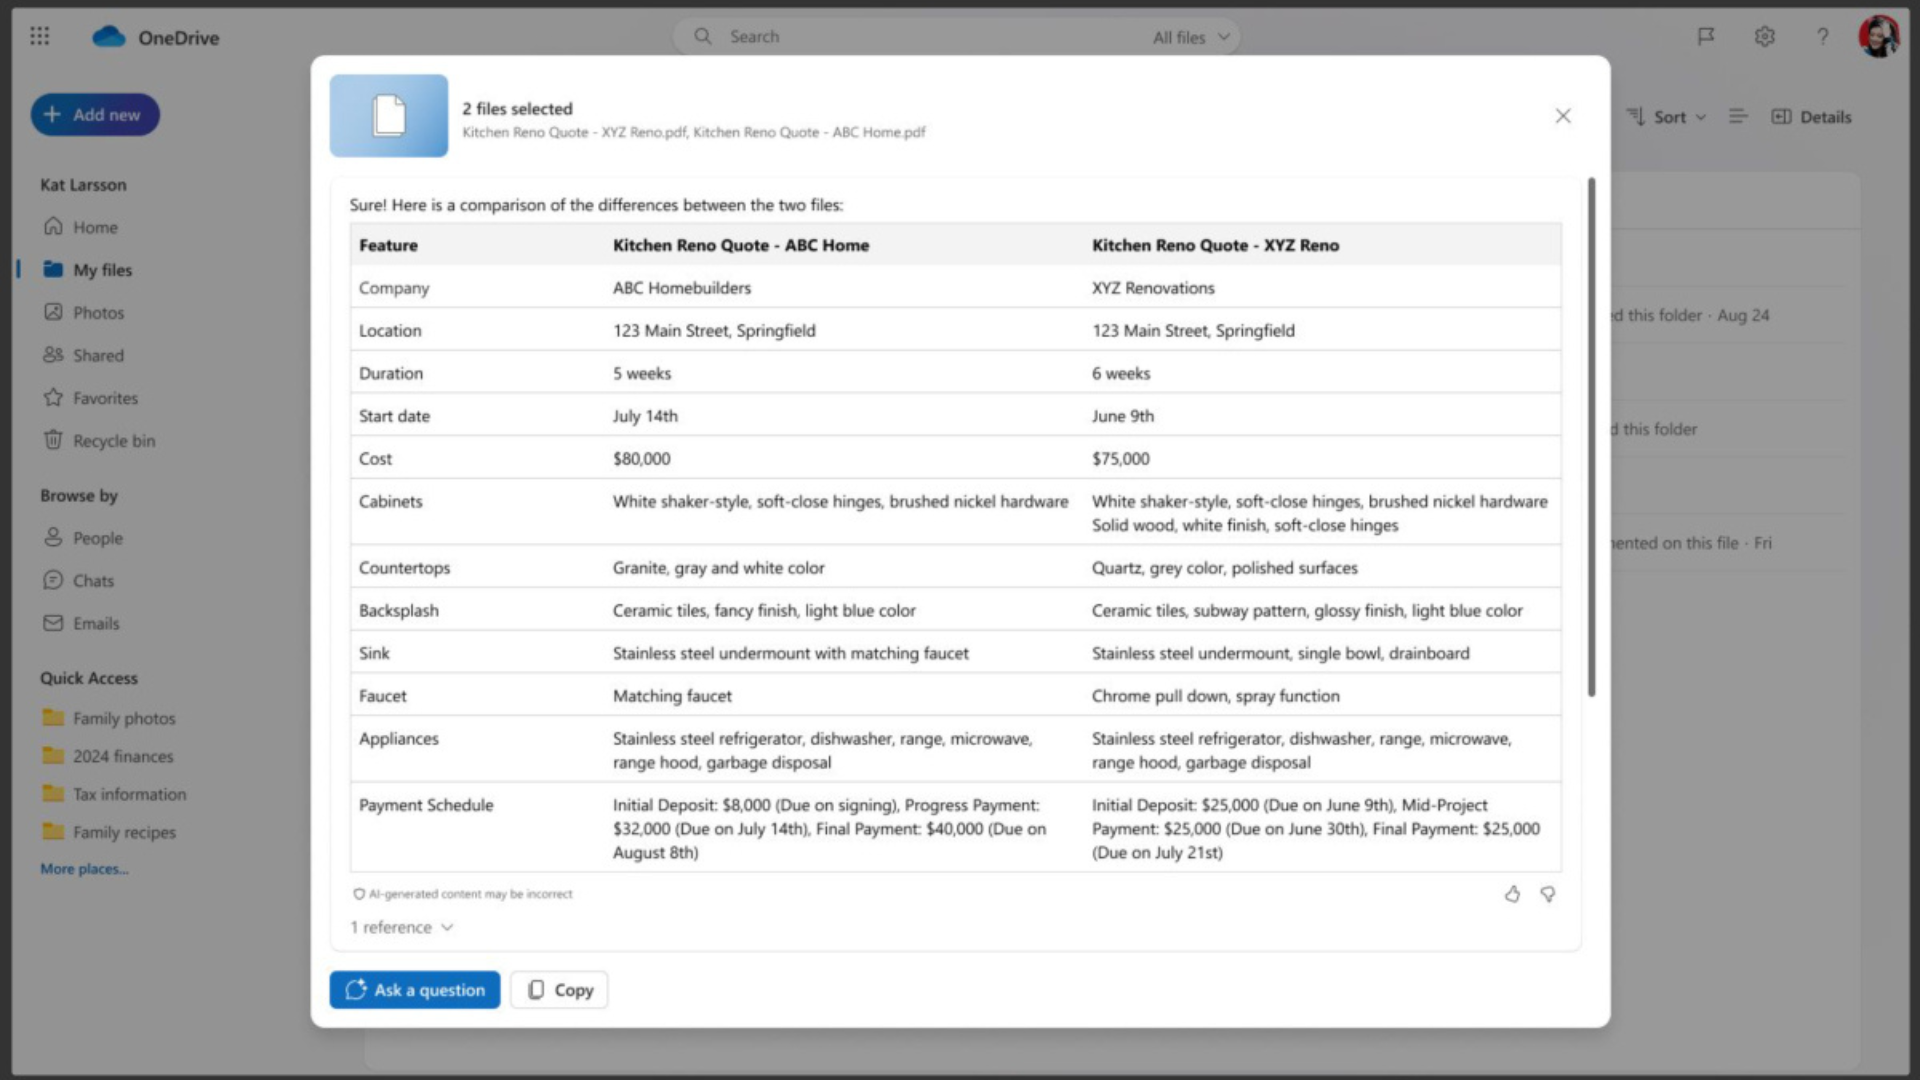Screen dimensions: 1920x1080
Task: Give a thumbs down to the AI response
Action: (x=1548, y=894)
